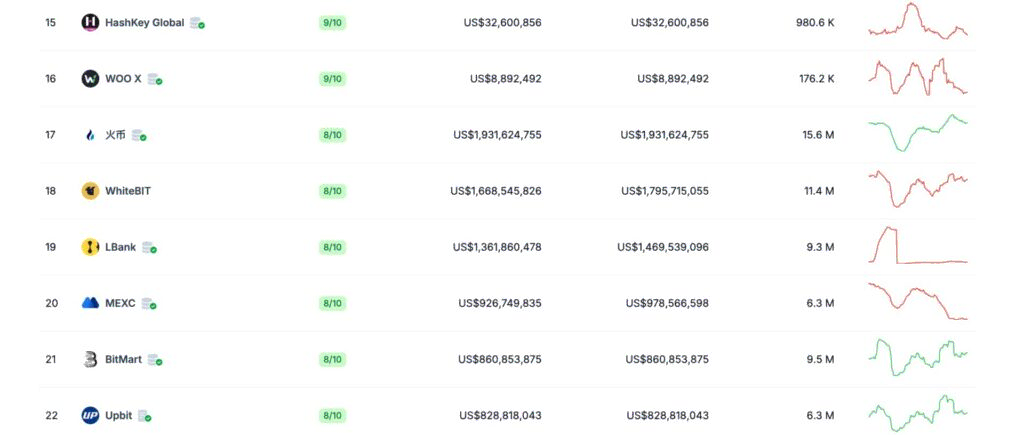Open the HashKey Global exchange page
The width and height of the screenshot is (1024, 435).
tap(144, 23)
